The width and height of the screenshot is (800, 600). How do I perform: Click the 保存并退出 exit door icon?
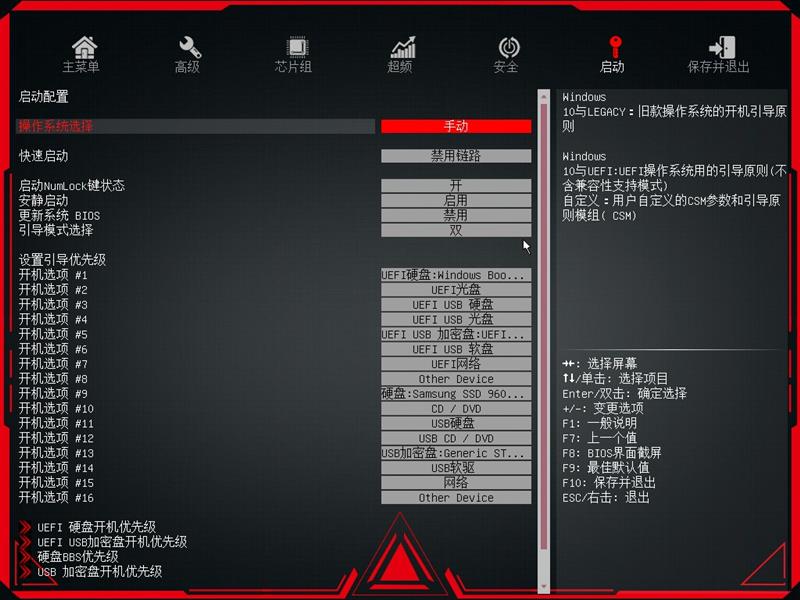click(722, 47)
